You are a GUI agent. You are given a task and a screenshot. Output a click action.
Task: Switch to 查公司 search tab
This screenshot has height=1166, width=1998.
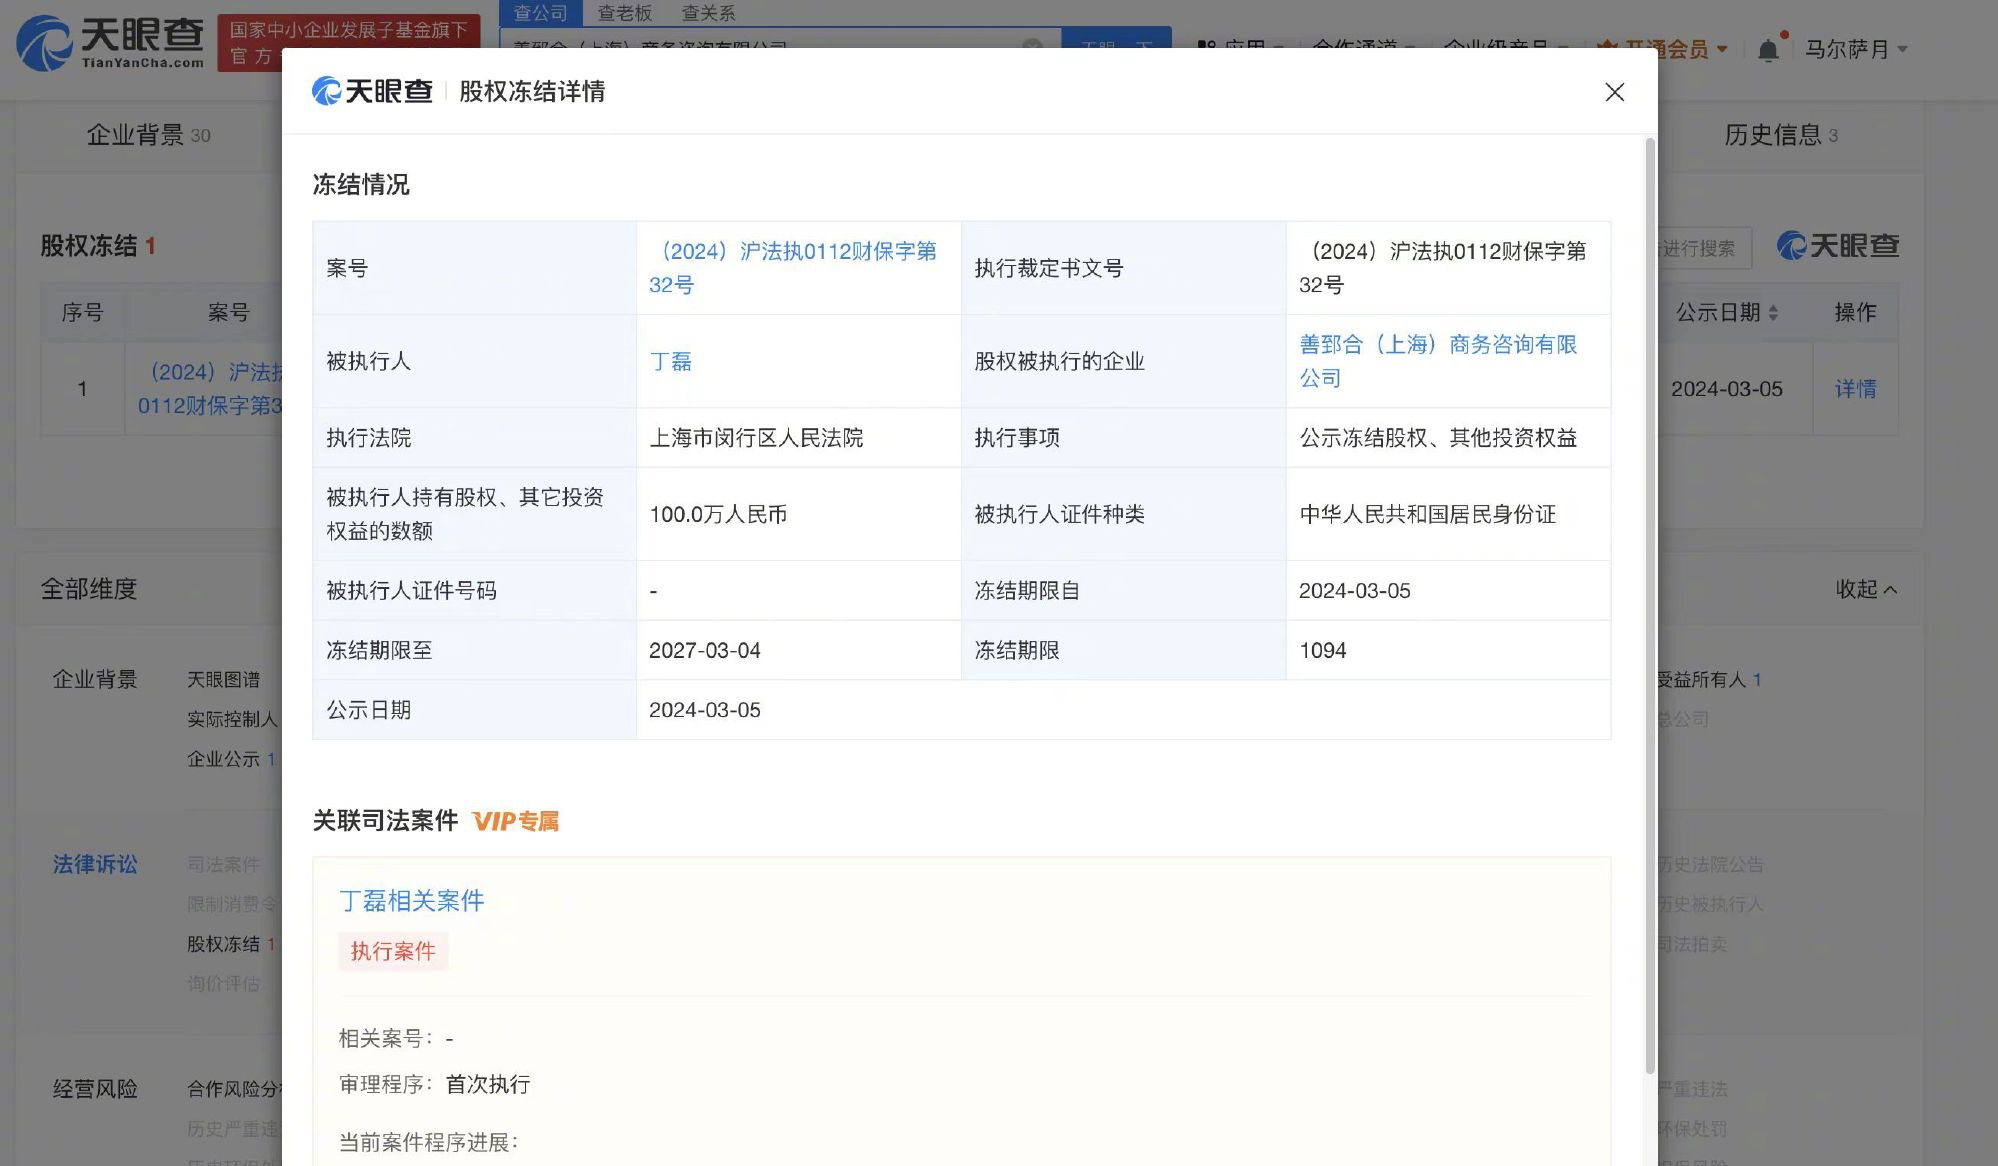pyautogui.click(x=540, y=13)
